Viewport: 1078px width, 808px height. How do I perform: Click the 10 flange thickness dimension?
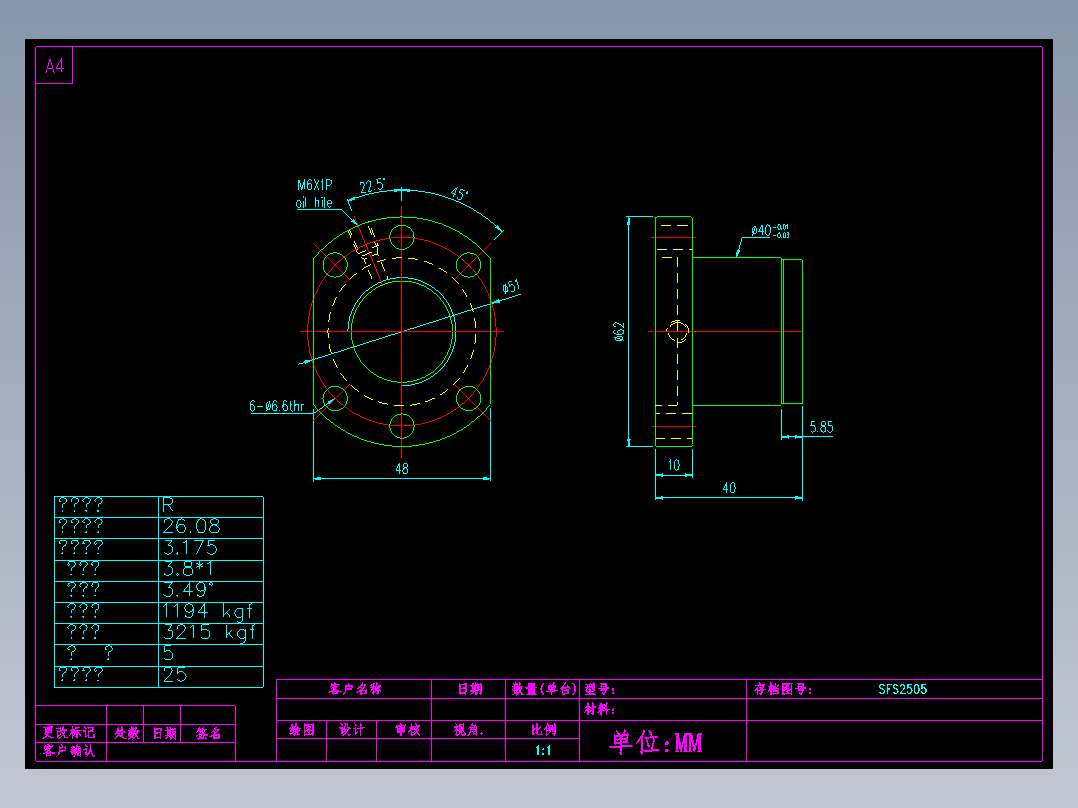point(674,465)
